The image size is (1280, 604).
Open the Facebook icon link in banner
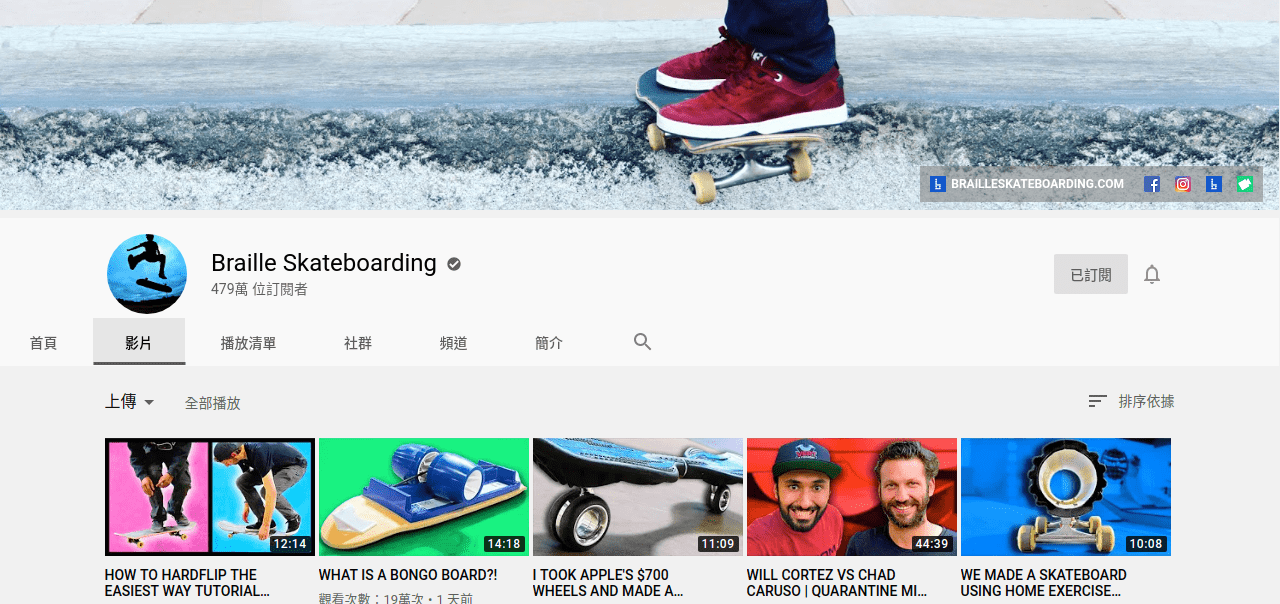tap(1152, 184)
